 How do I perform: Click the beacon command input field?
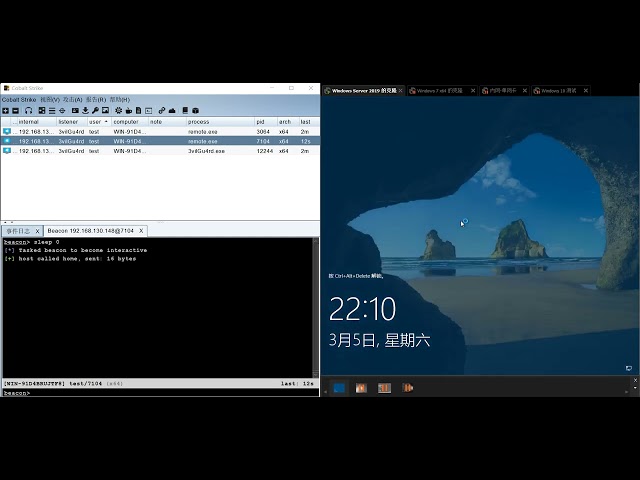tap(173, 393)
